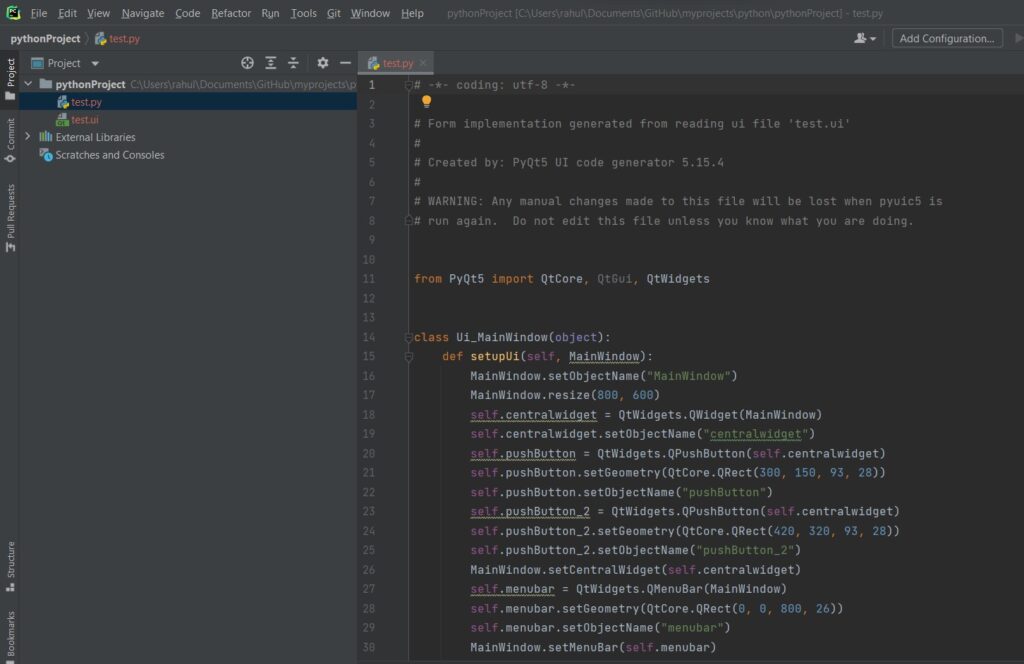
Task: Toggle the Pull Requests tool window
Action: [10, 217]
